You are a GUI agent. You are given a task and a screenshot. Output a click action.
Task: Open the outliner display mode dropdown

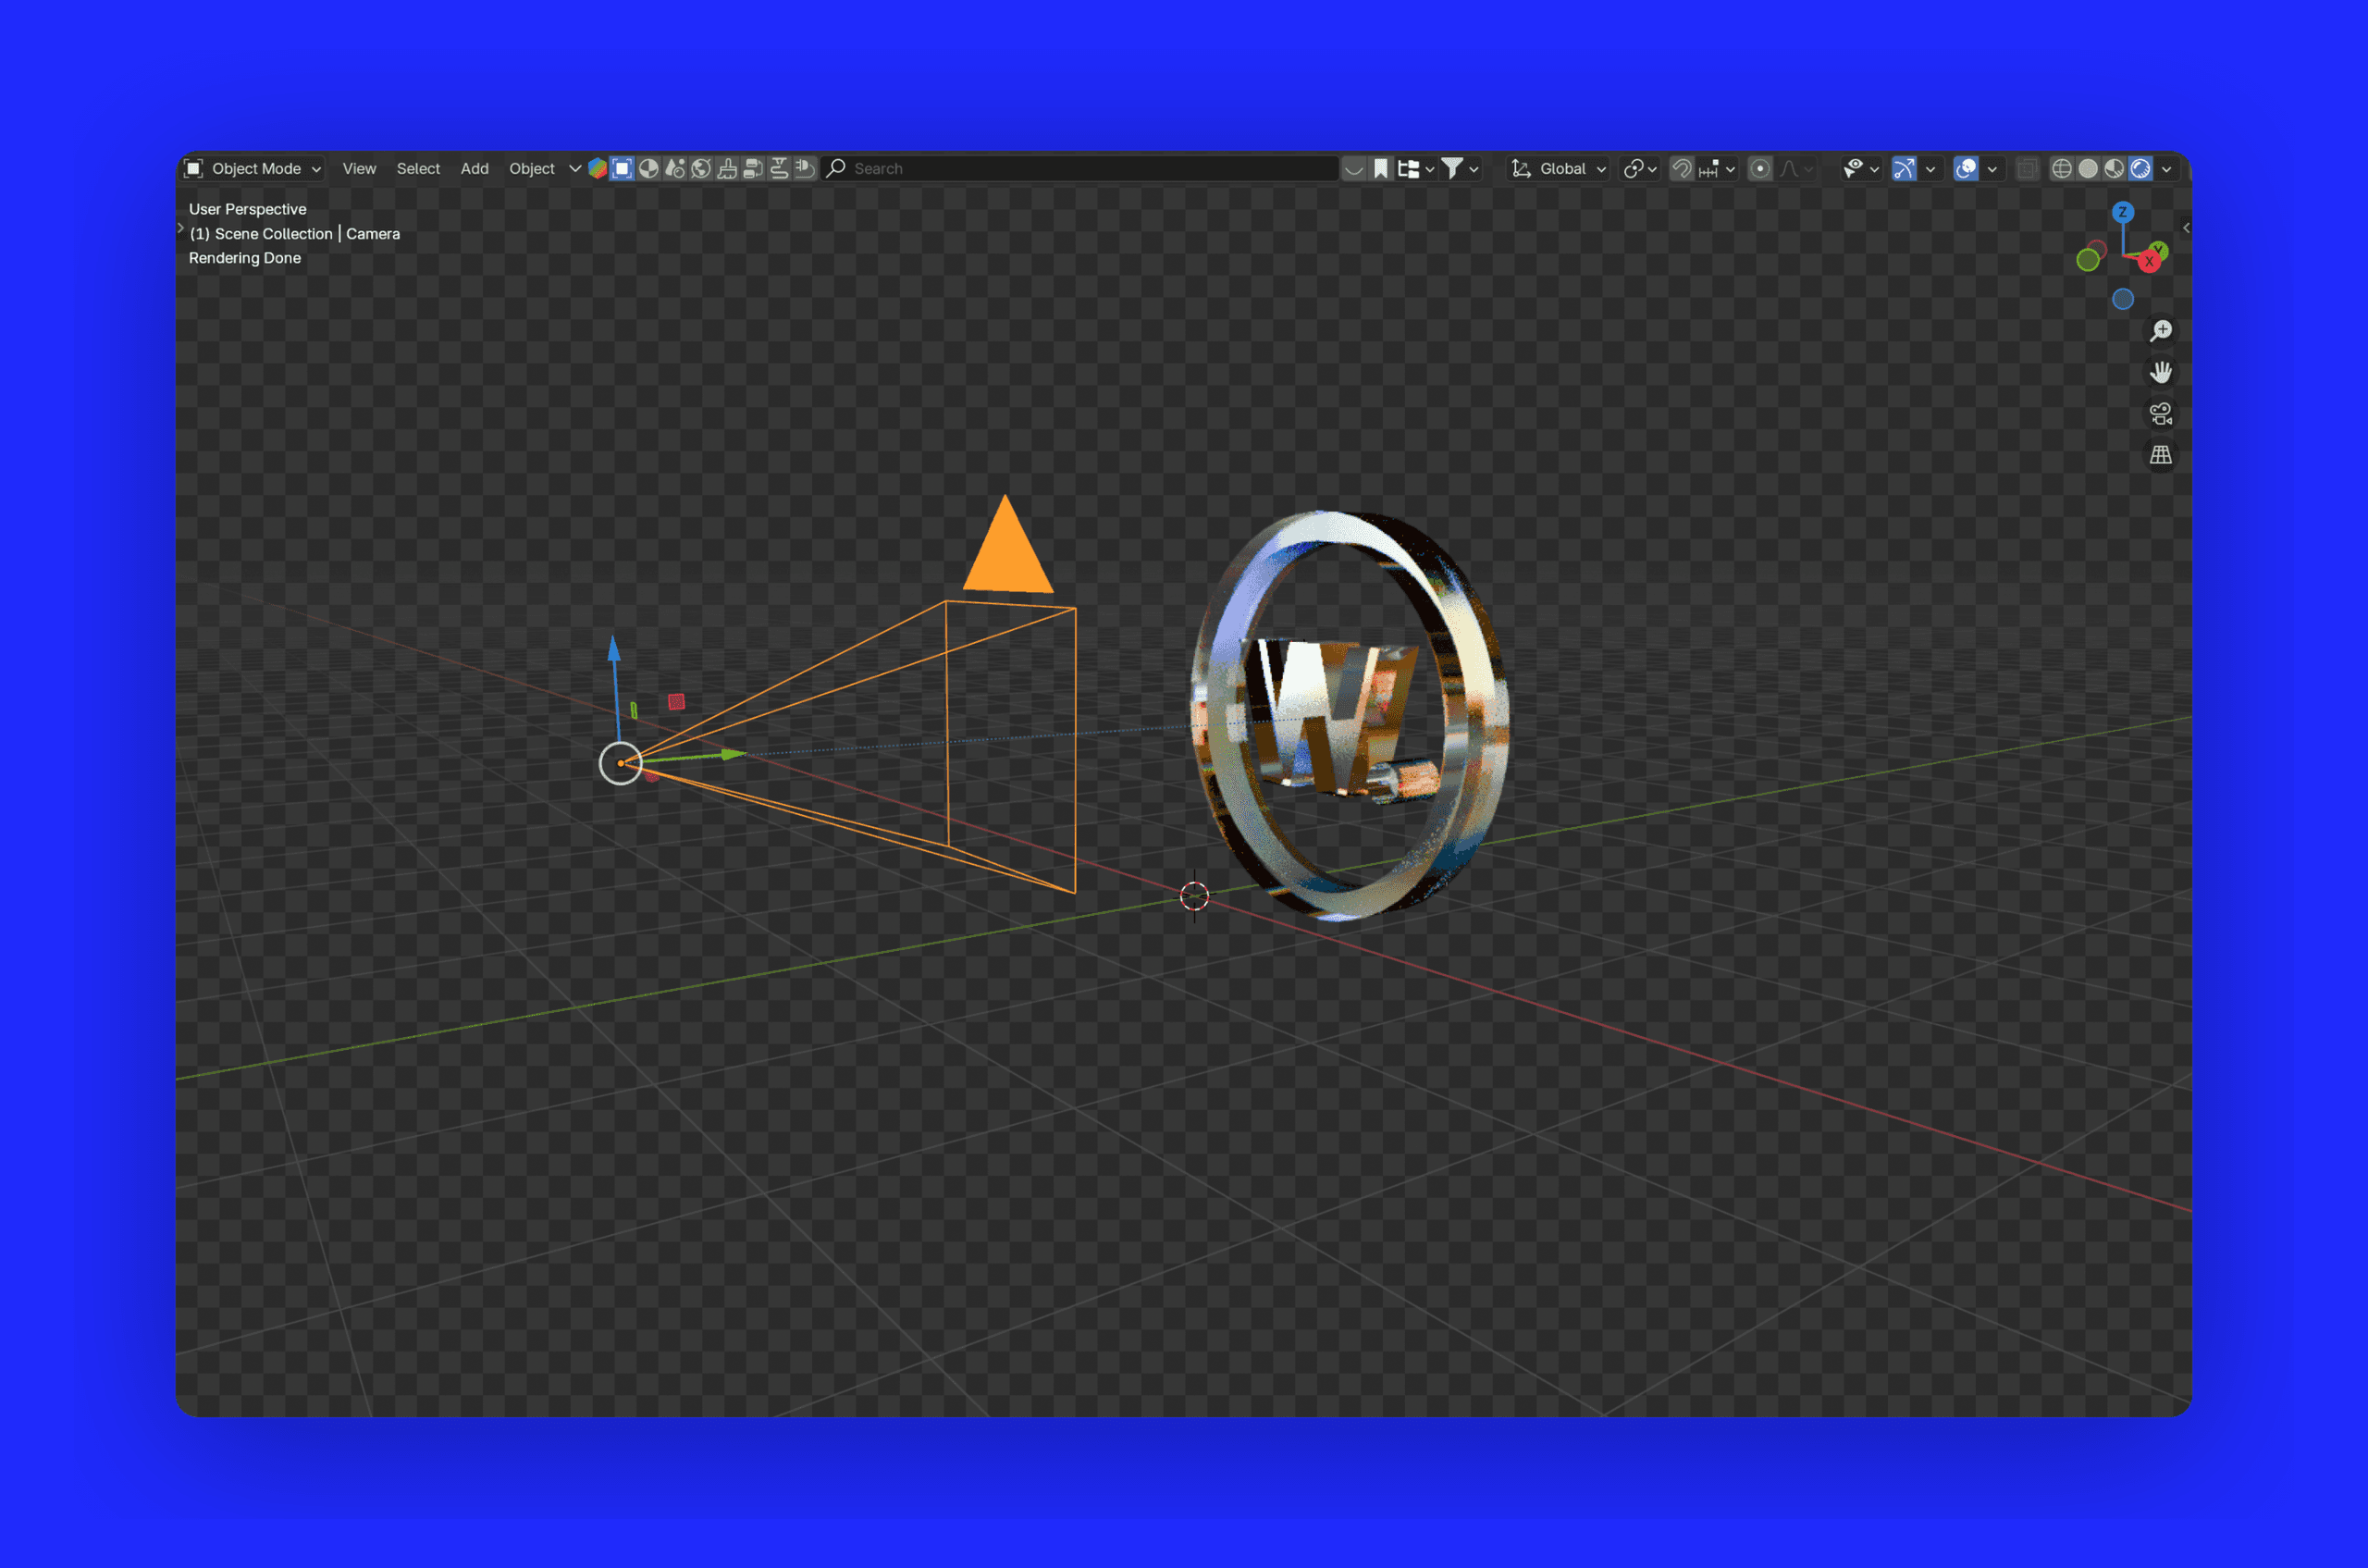click(1416, 169)
